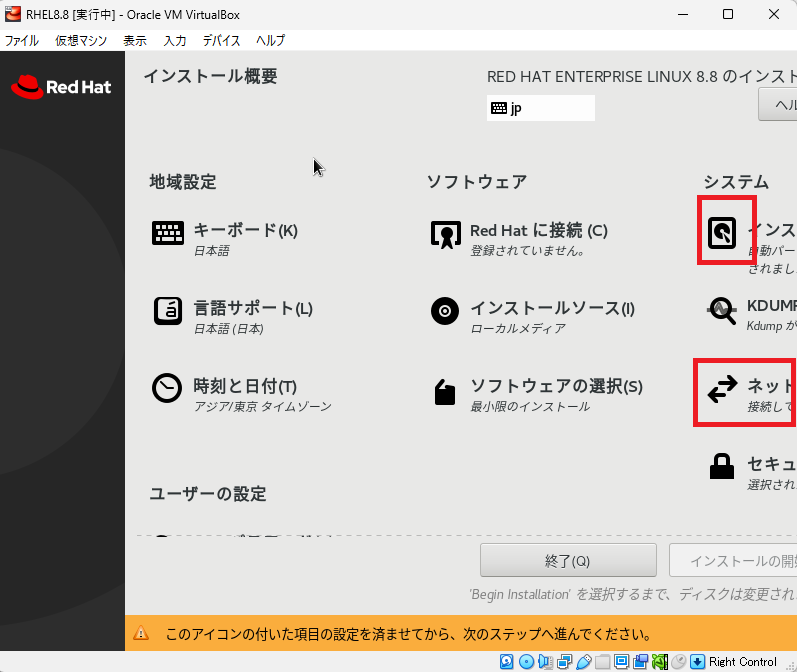797x672 pixels.
Task: Open the installation destination hard disk icon
Action: point(722,233)
